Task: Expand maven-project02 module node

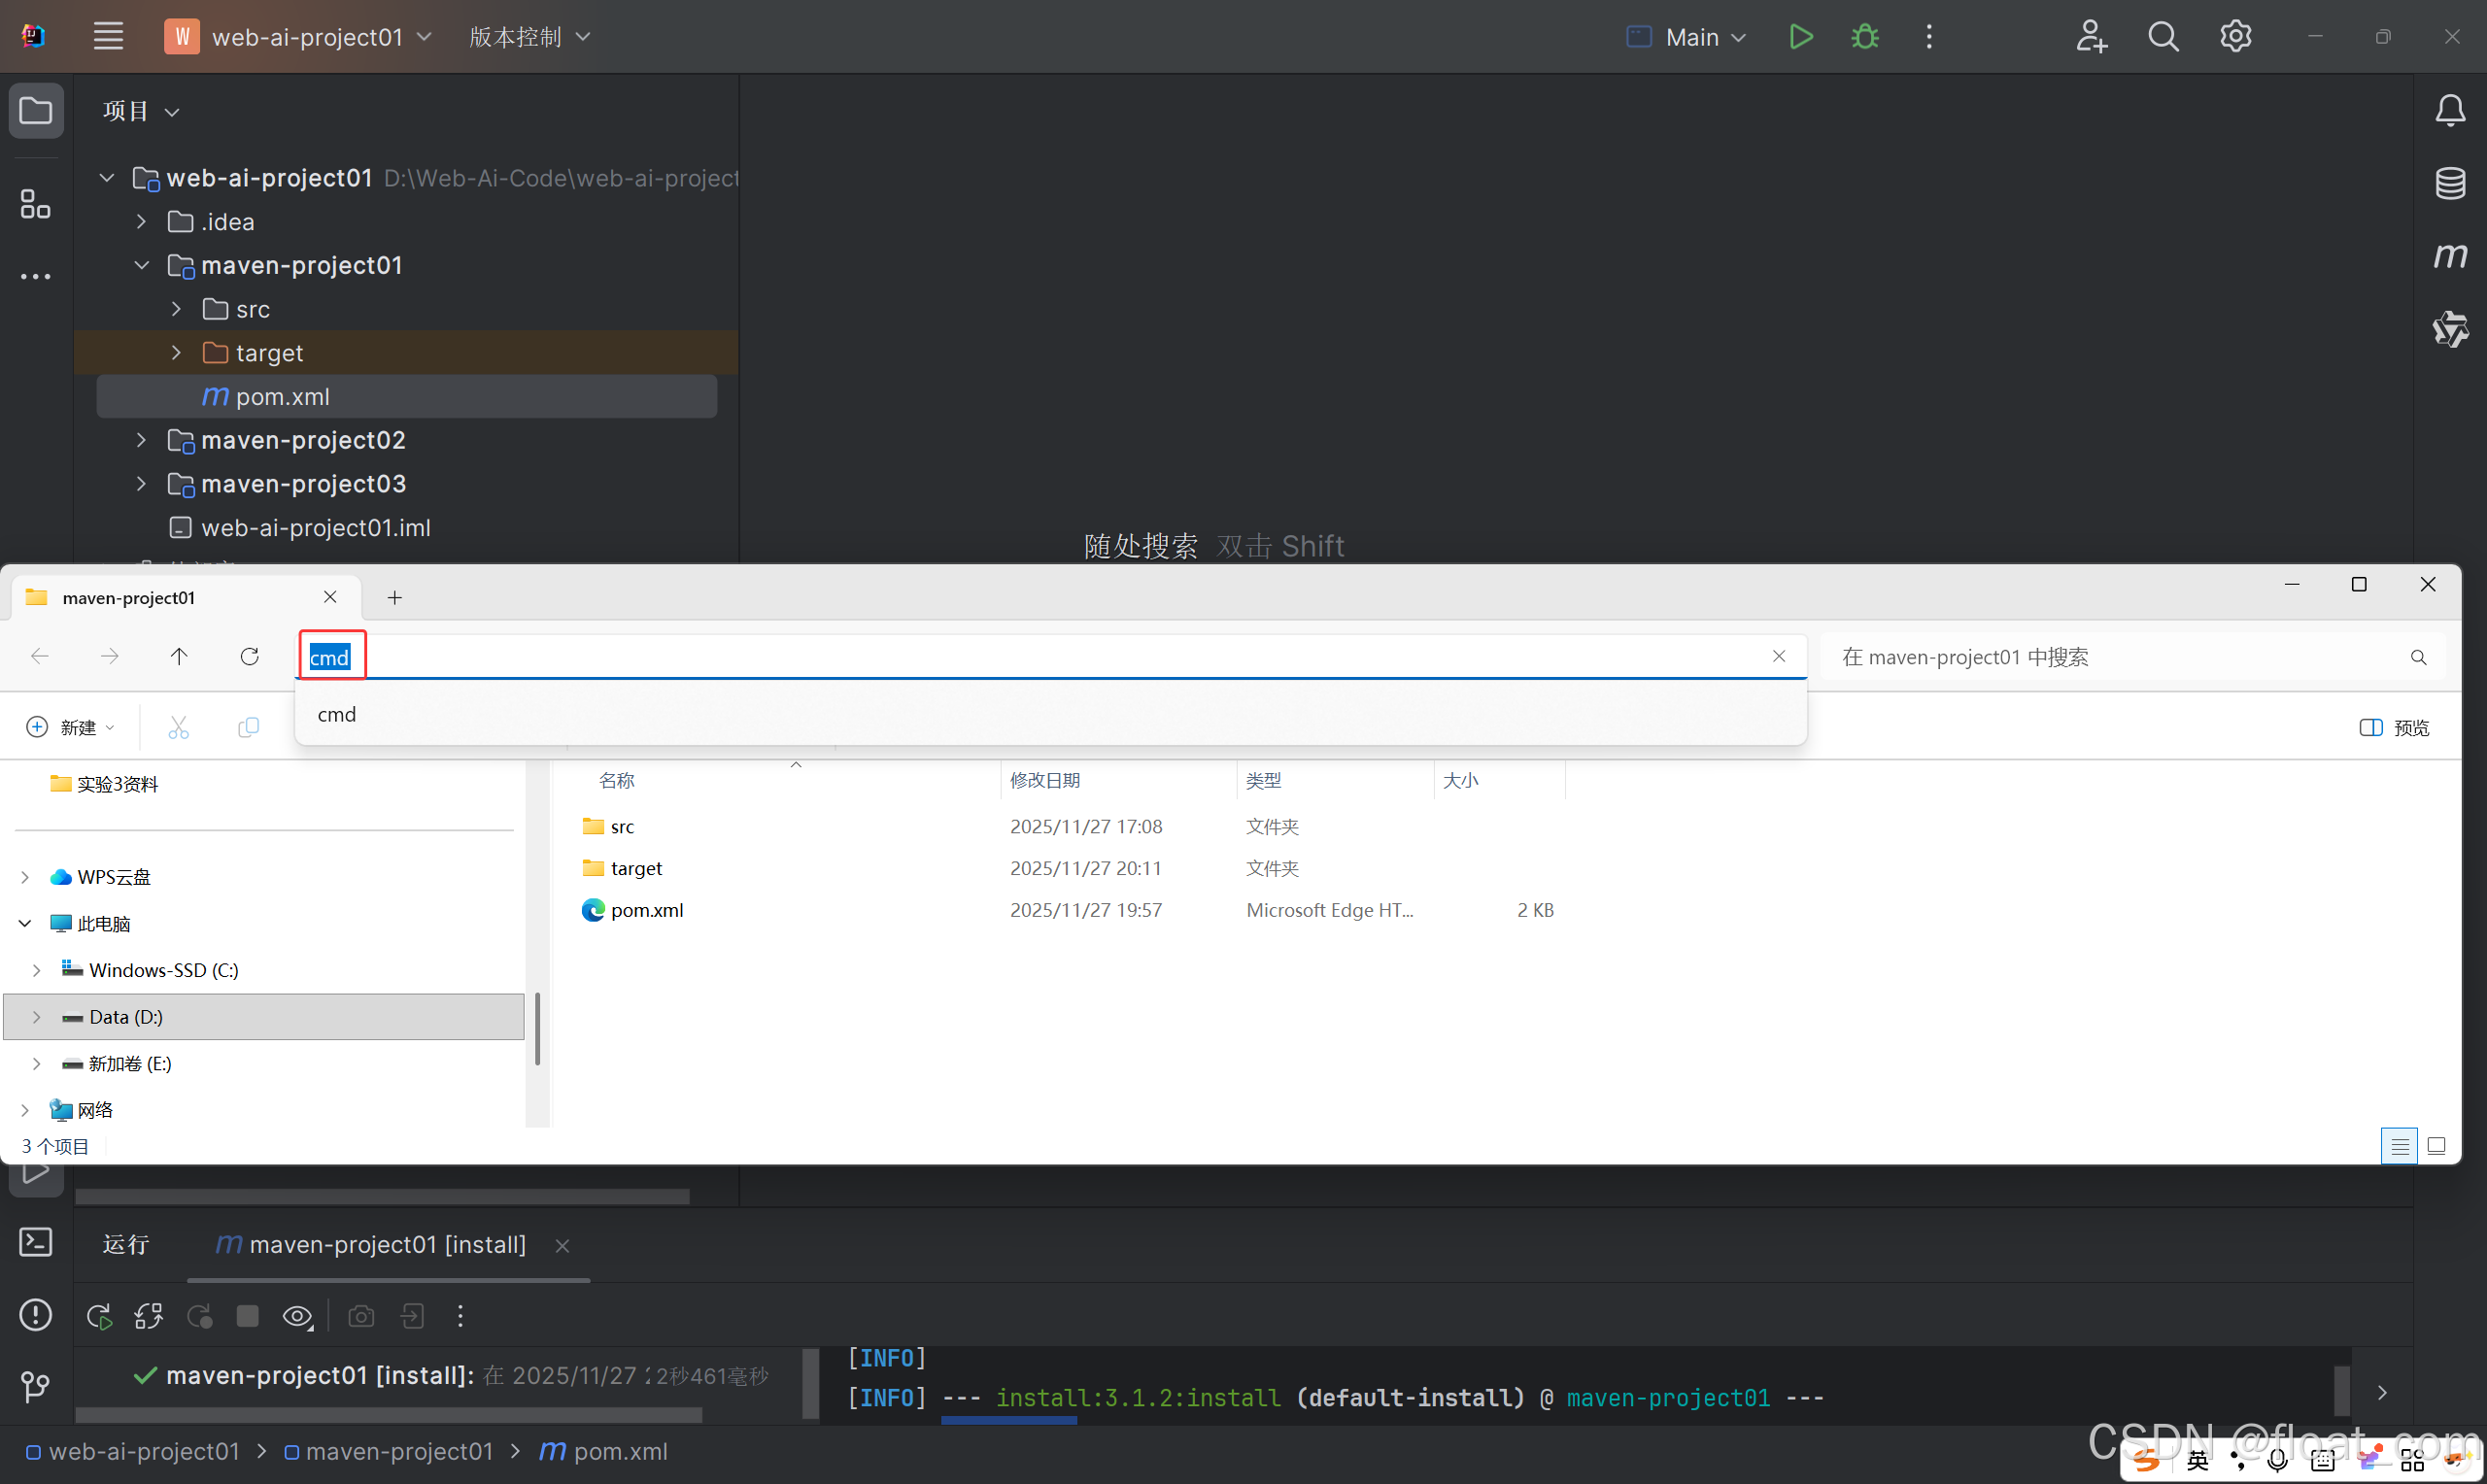Action: (141, 440)
